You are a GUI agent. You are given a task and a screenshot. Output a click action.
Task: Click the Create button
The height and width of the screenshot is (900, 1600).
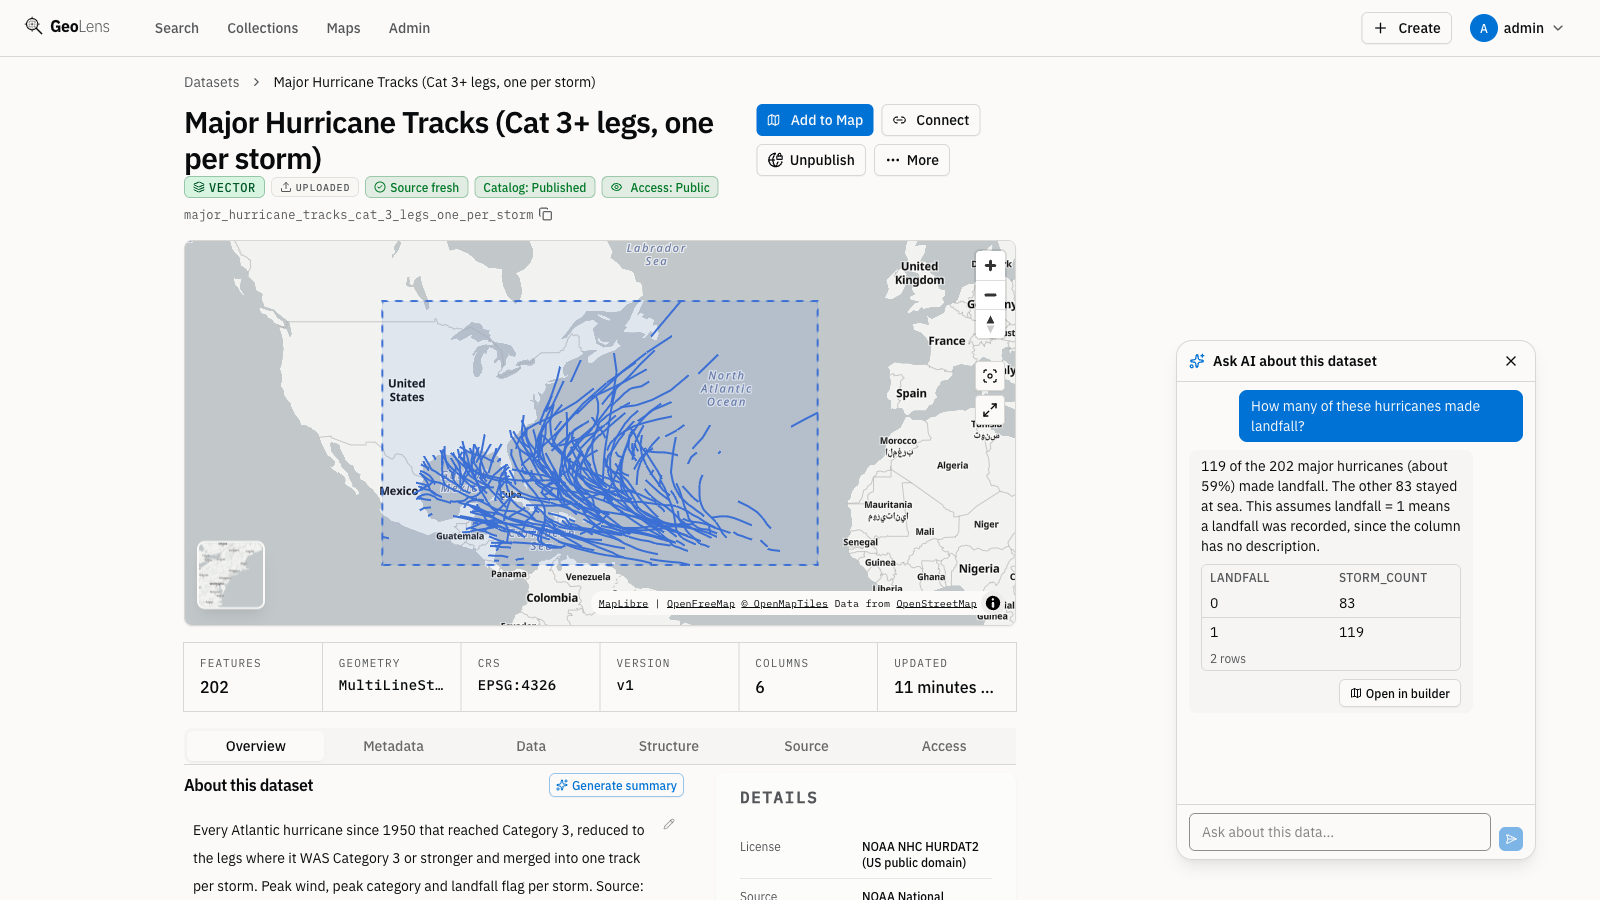(x=1406, y=28)
